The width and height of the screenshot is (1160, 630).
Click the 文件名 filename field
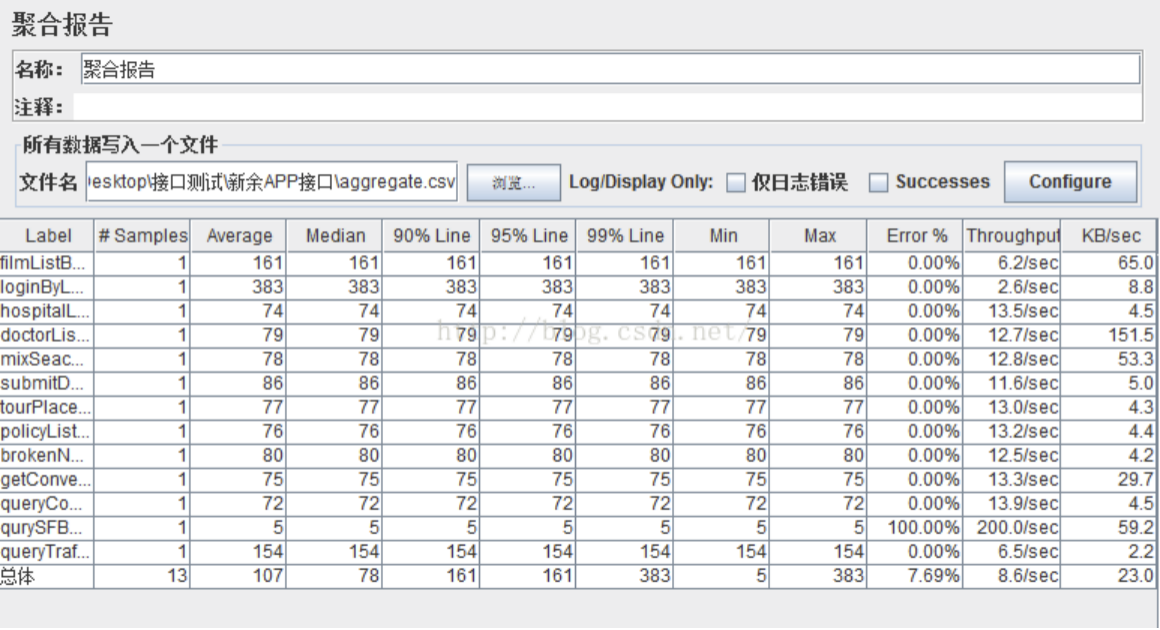[x=272, y=182]
